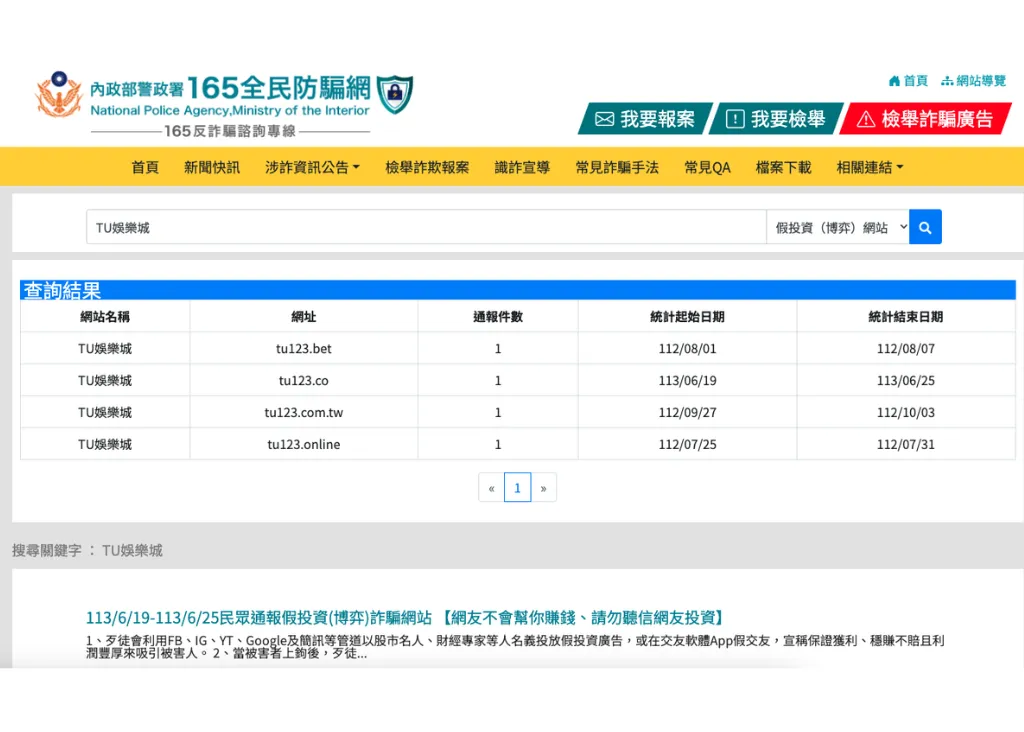Image resolution: width=1024 pixels, height=732 pixels.
Task: Expand the 涉詐資訊公告 dropdown menu
Action: pos(312,167)
